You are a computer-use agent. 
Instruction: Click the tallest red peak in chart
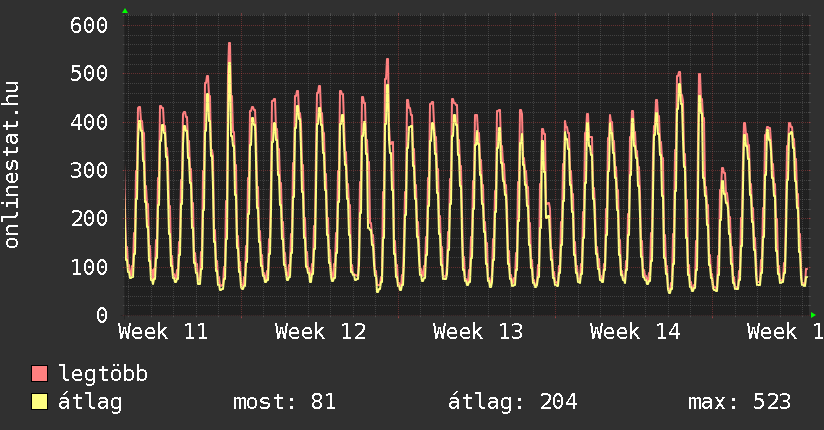pos(229,45)
